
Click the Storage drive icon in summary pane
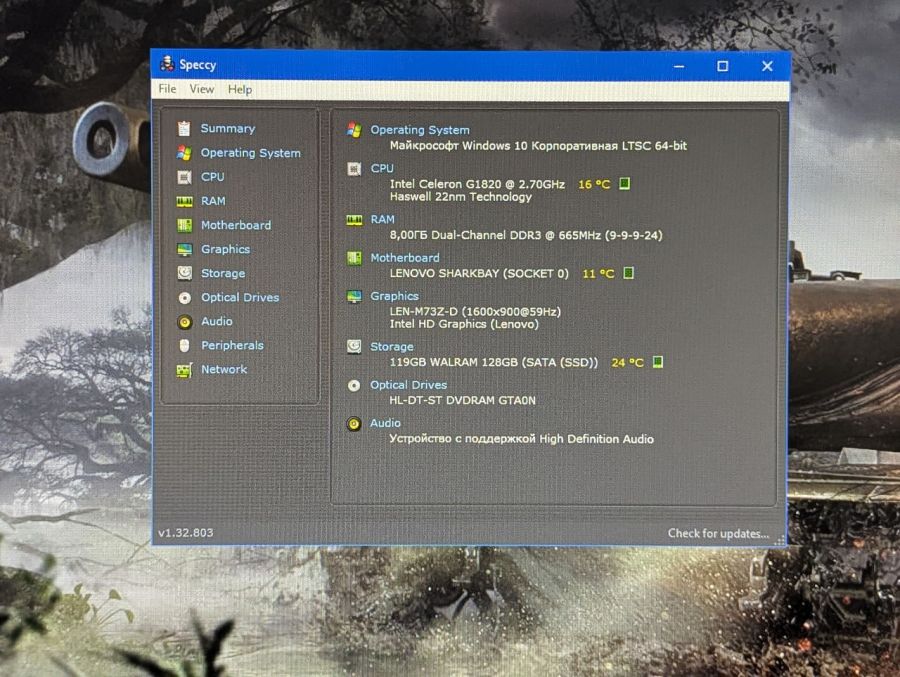pos(354,346)
